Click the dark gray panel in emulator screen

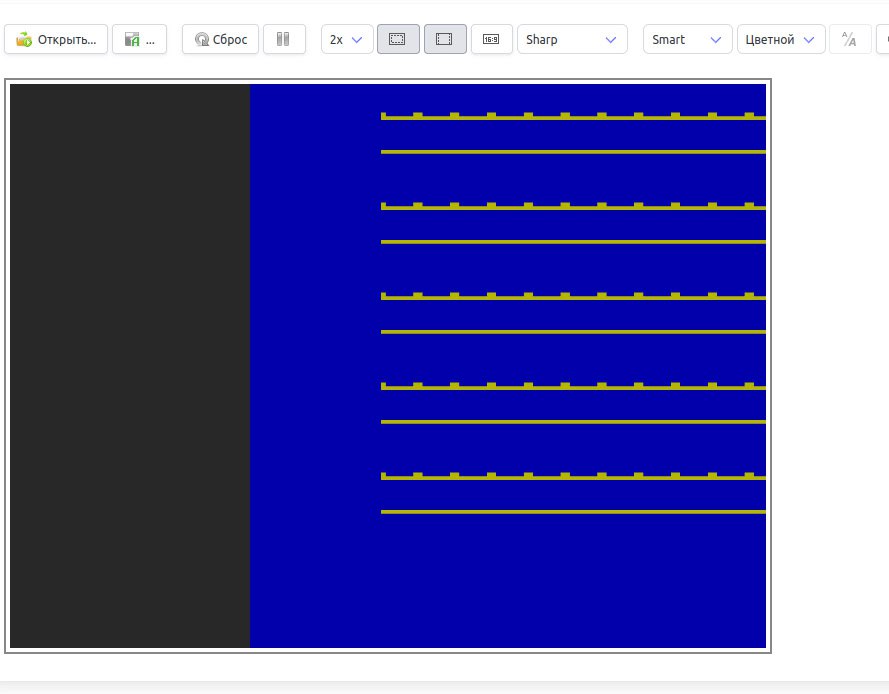pos(129,365)
